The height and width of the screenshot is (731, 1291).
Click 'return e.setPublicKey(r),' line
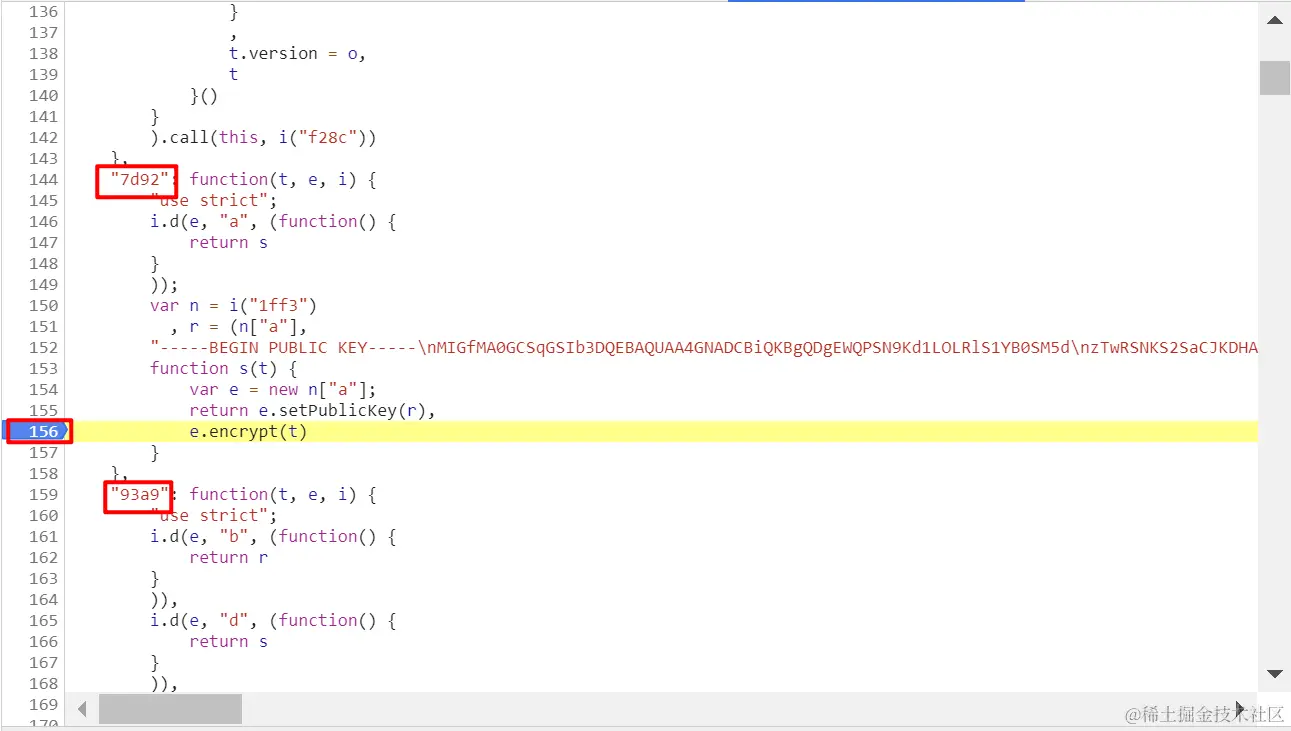click(x=312, y=410)
